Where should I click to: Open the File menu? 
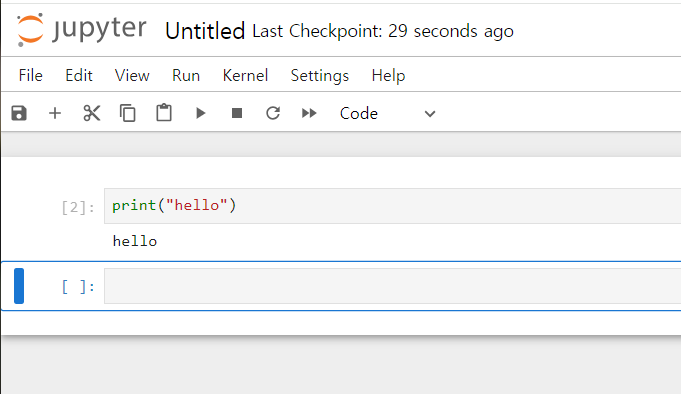30,76
